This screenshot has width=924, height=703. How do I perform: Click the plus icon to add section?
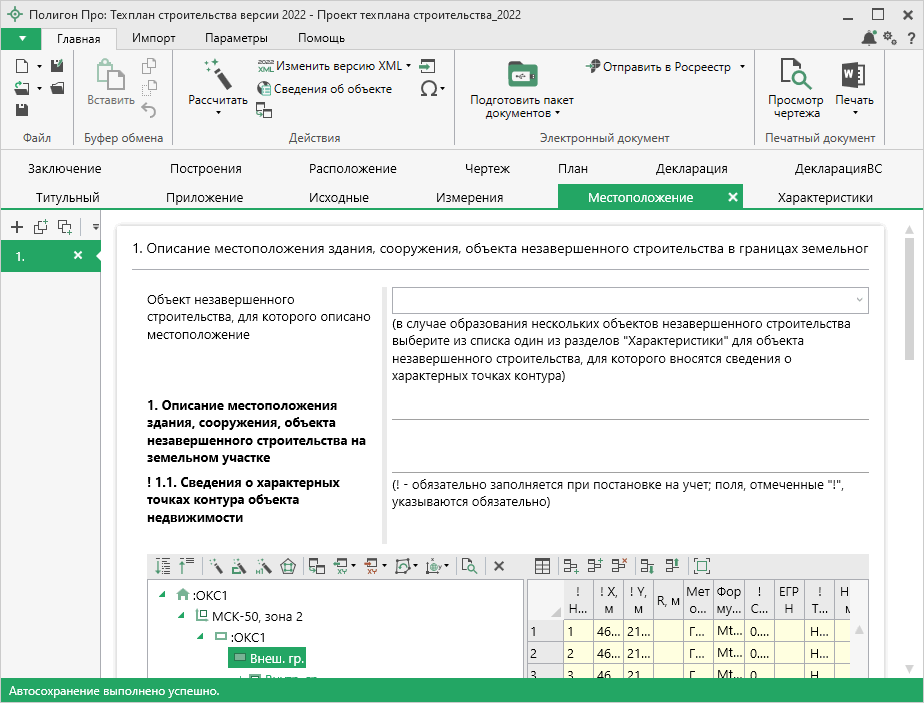coord(17,227)
